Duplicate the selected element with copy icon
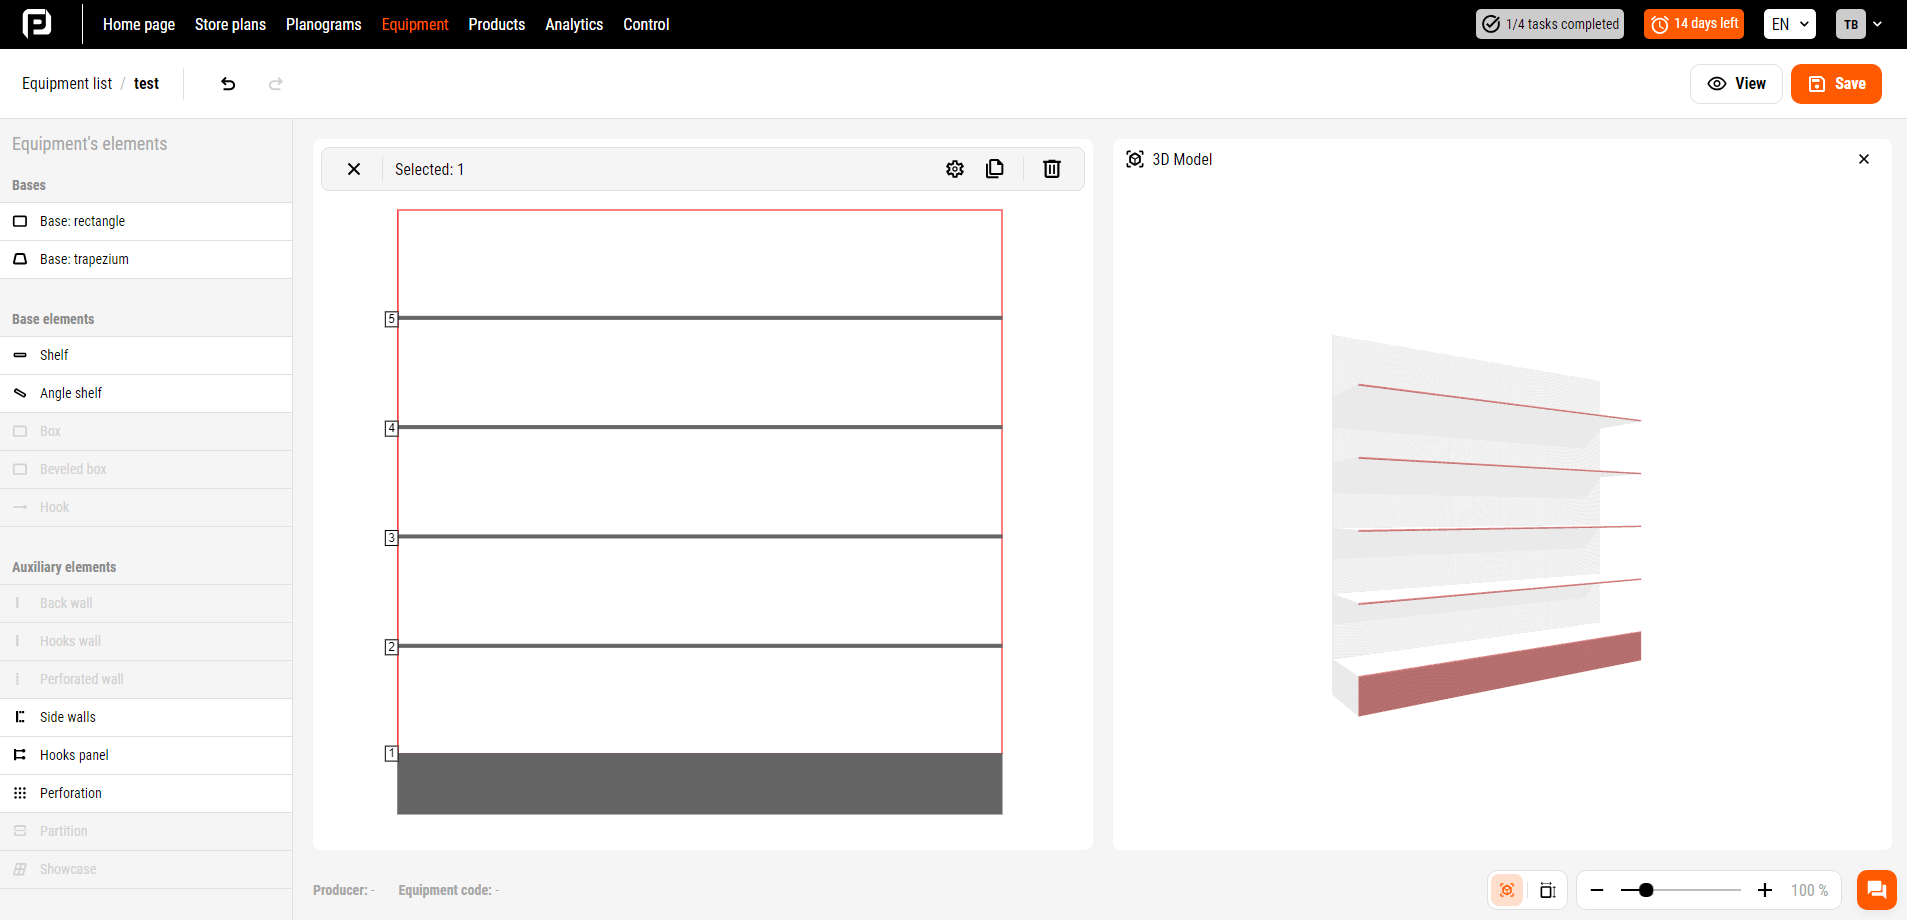 [994, 169]
